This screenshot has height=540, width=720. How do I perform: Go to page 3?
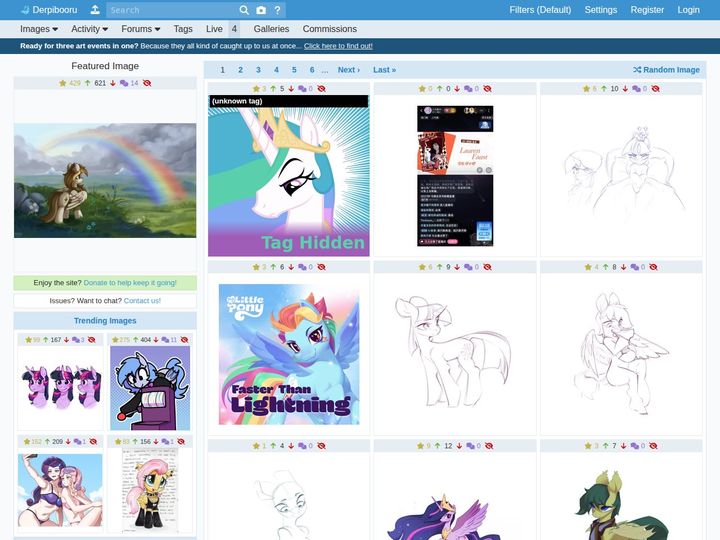(x=258, y=70)
